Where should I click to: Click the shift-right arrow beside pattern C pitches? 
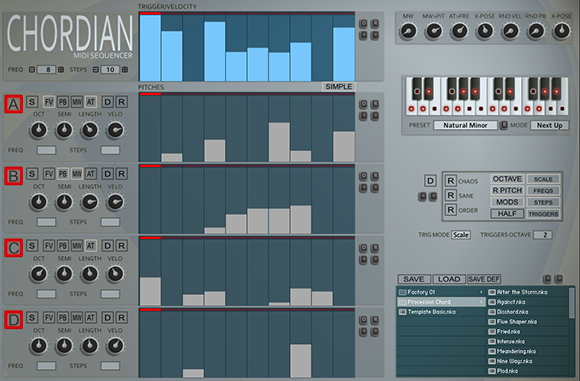click(x=375, y=260)
